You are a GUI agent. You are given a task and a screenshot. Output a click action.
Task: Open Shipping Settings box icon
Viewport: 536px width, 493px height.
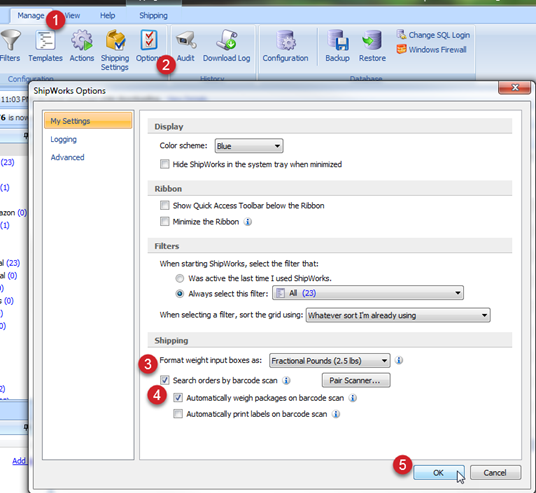(115, 40)
